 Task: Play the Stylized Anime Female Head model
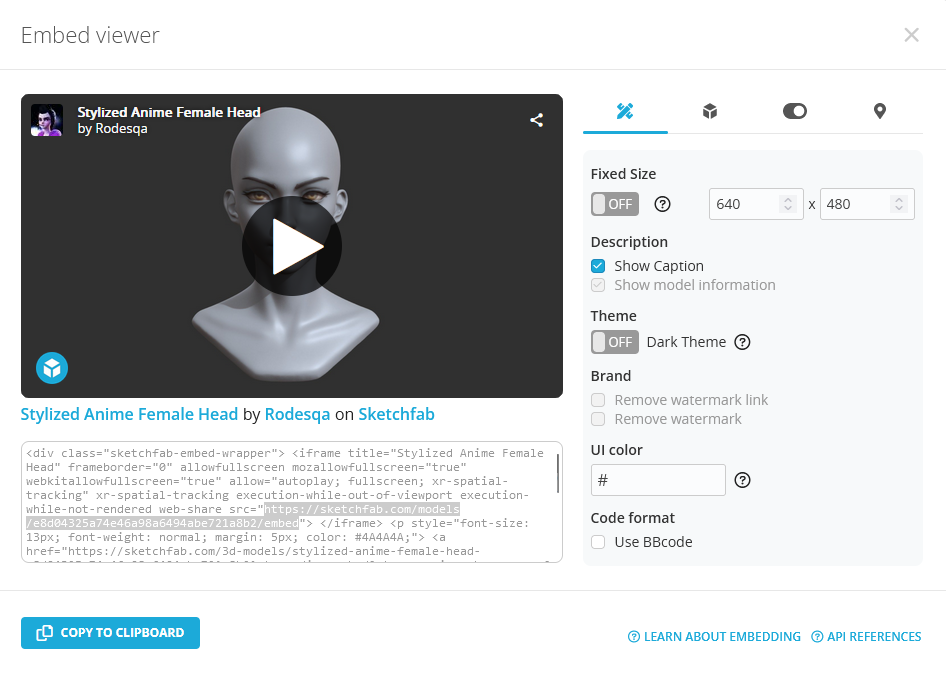[x=292, y=246]
